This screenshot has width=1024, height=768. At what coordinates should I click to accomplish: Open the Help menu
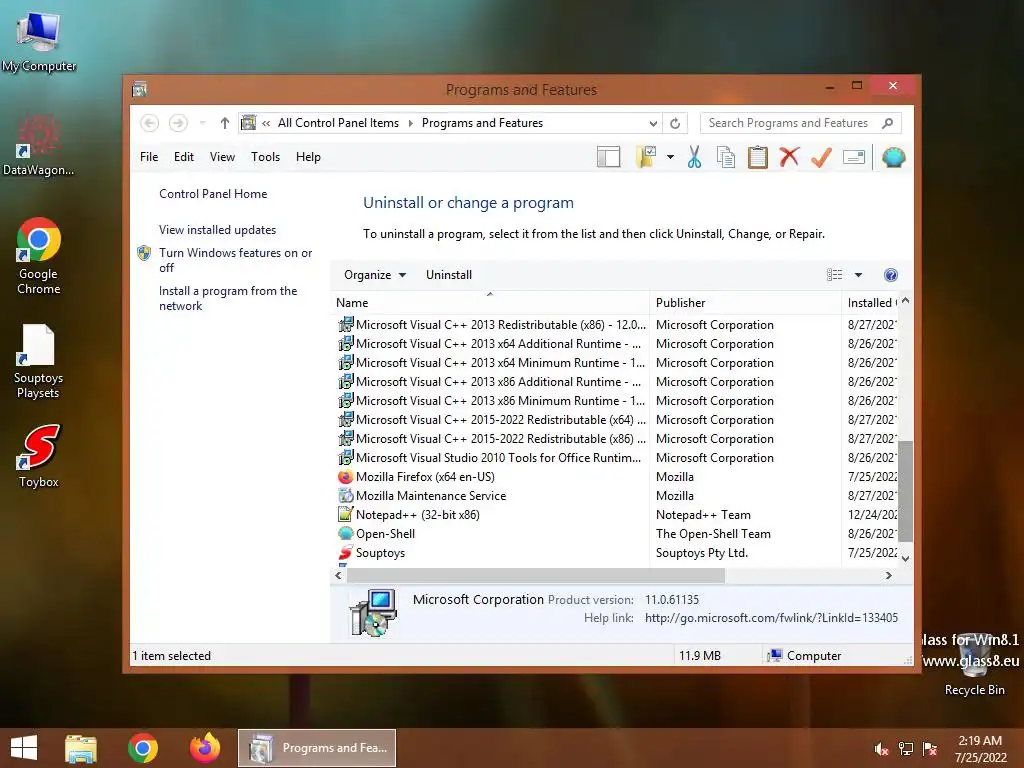coord(308,157)
